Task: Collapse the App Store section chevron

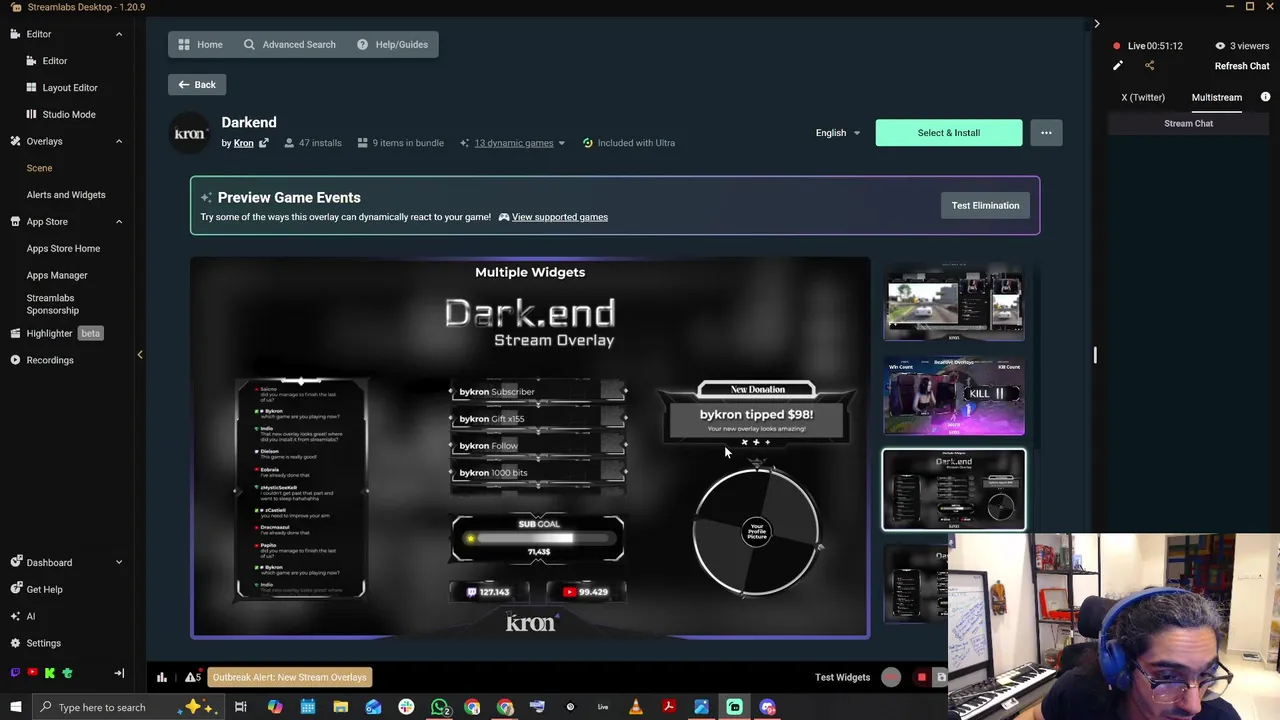Action: 118,221
